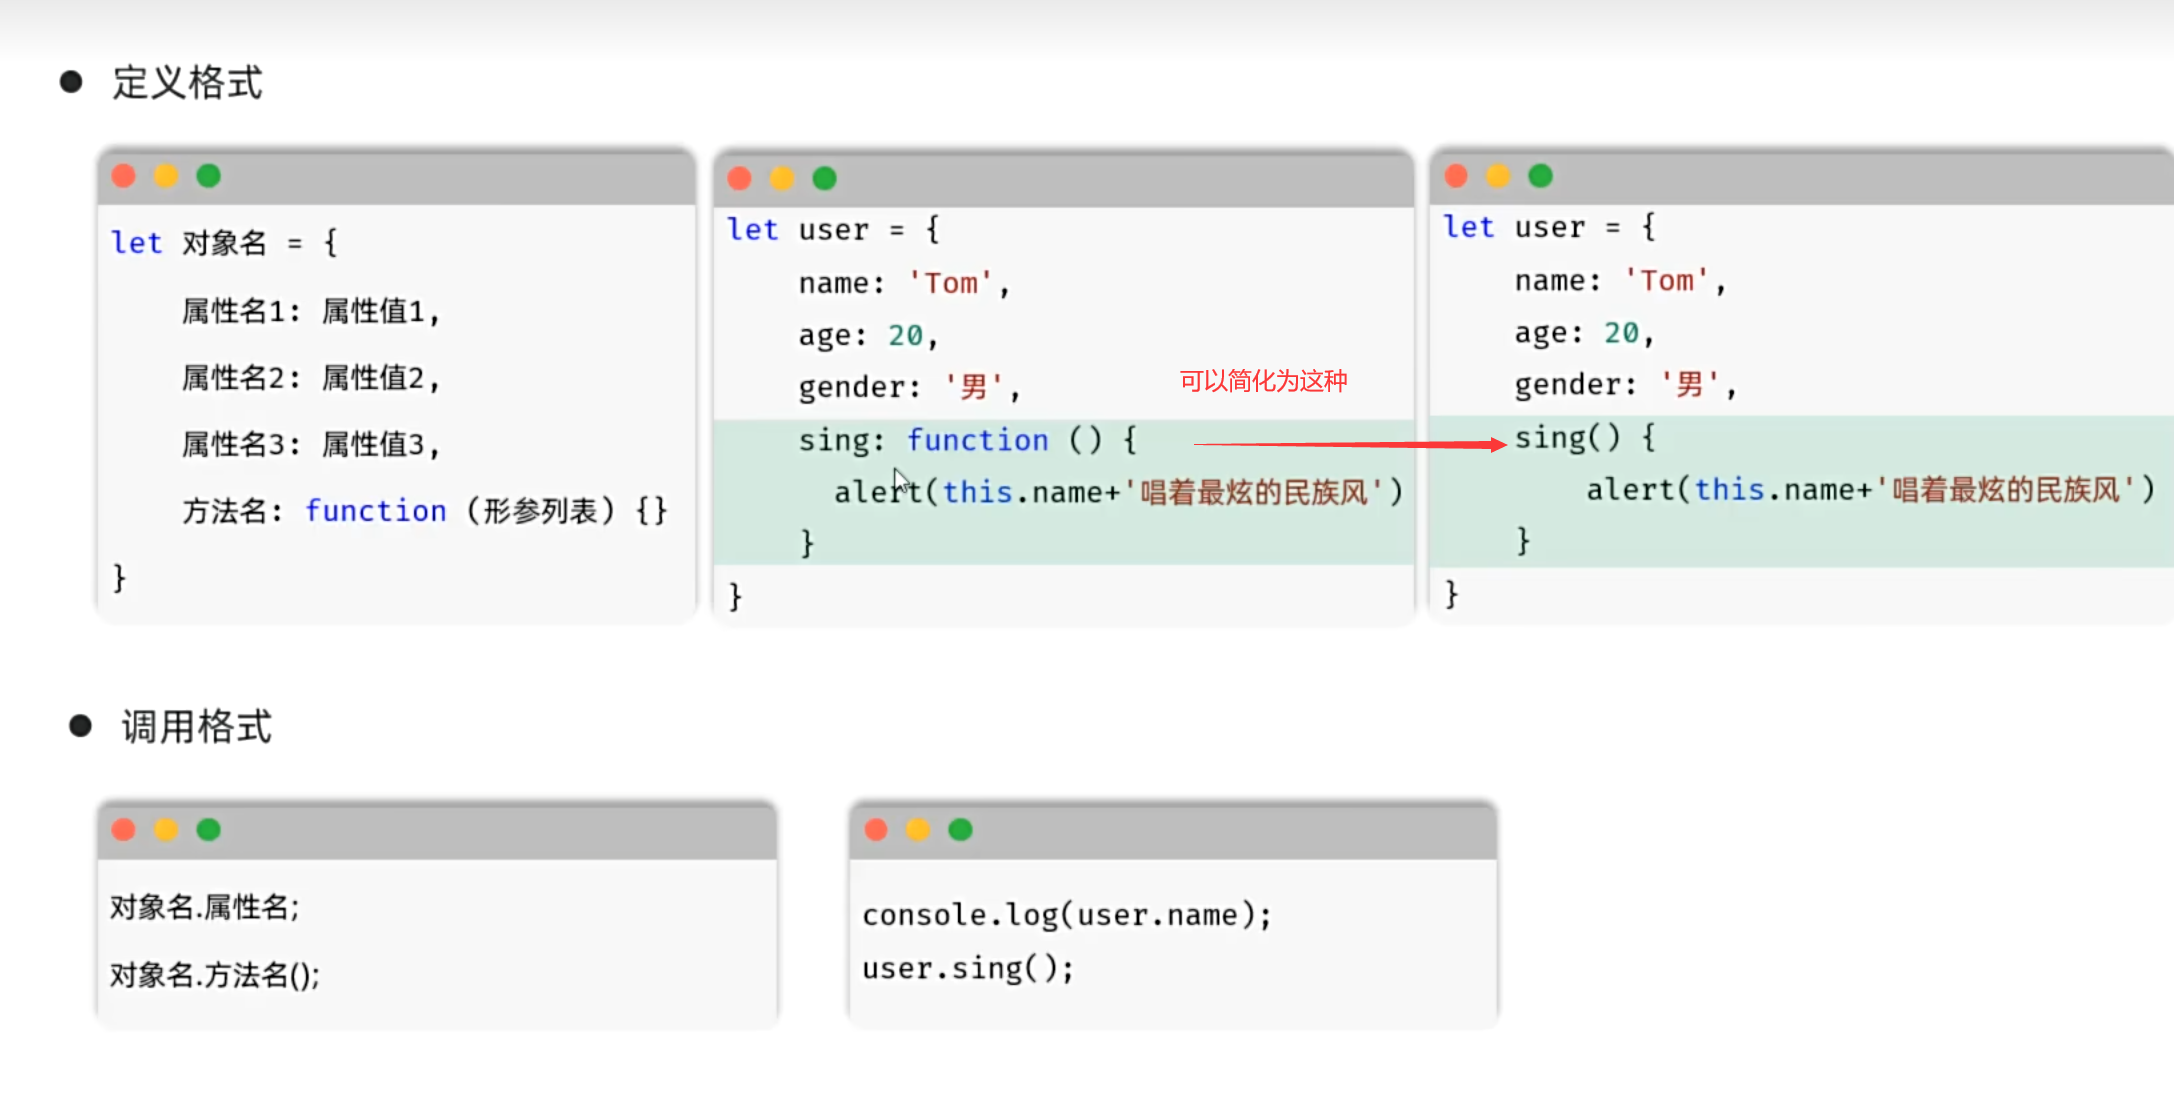
Task: Click green dot on 对象名 code window
Action: tap(208, 176)
